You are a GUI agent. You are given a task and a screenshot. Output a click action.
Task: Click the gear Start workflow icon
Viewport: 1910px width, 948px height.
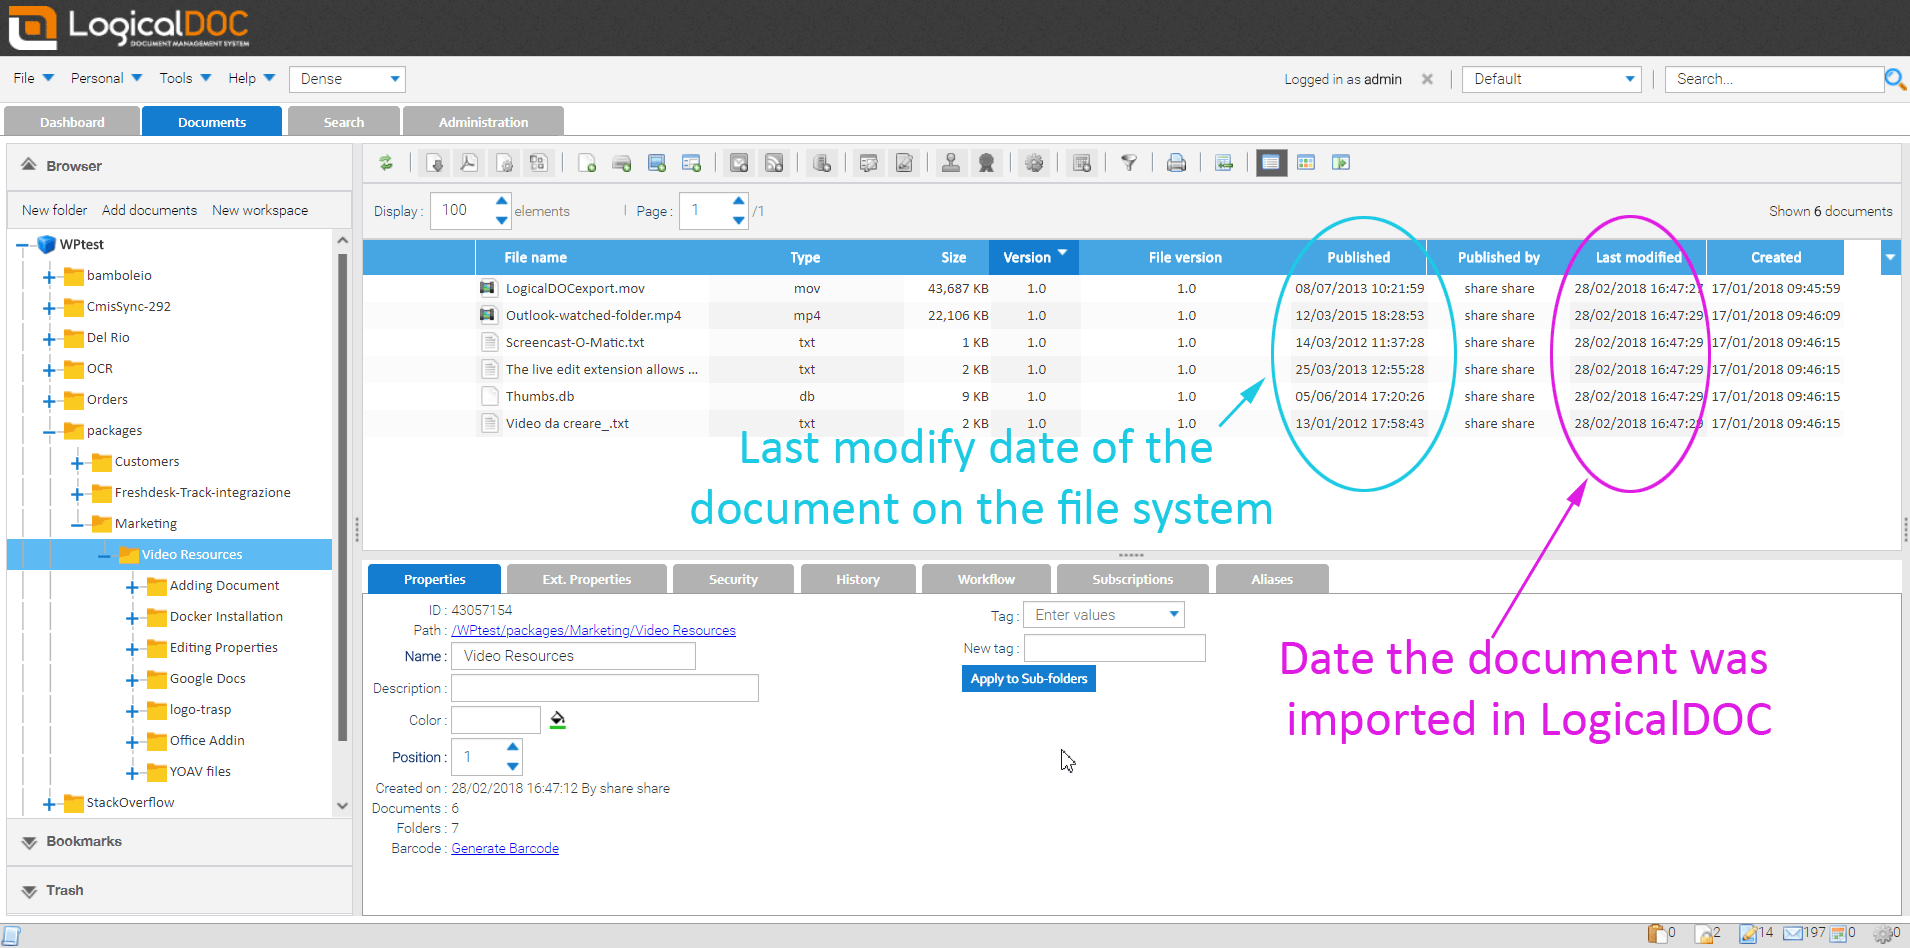(x=1034, y=163)
